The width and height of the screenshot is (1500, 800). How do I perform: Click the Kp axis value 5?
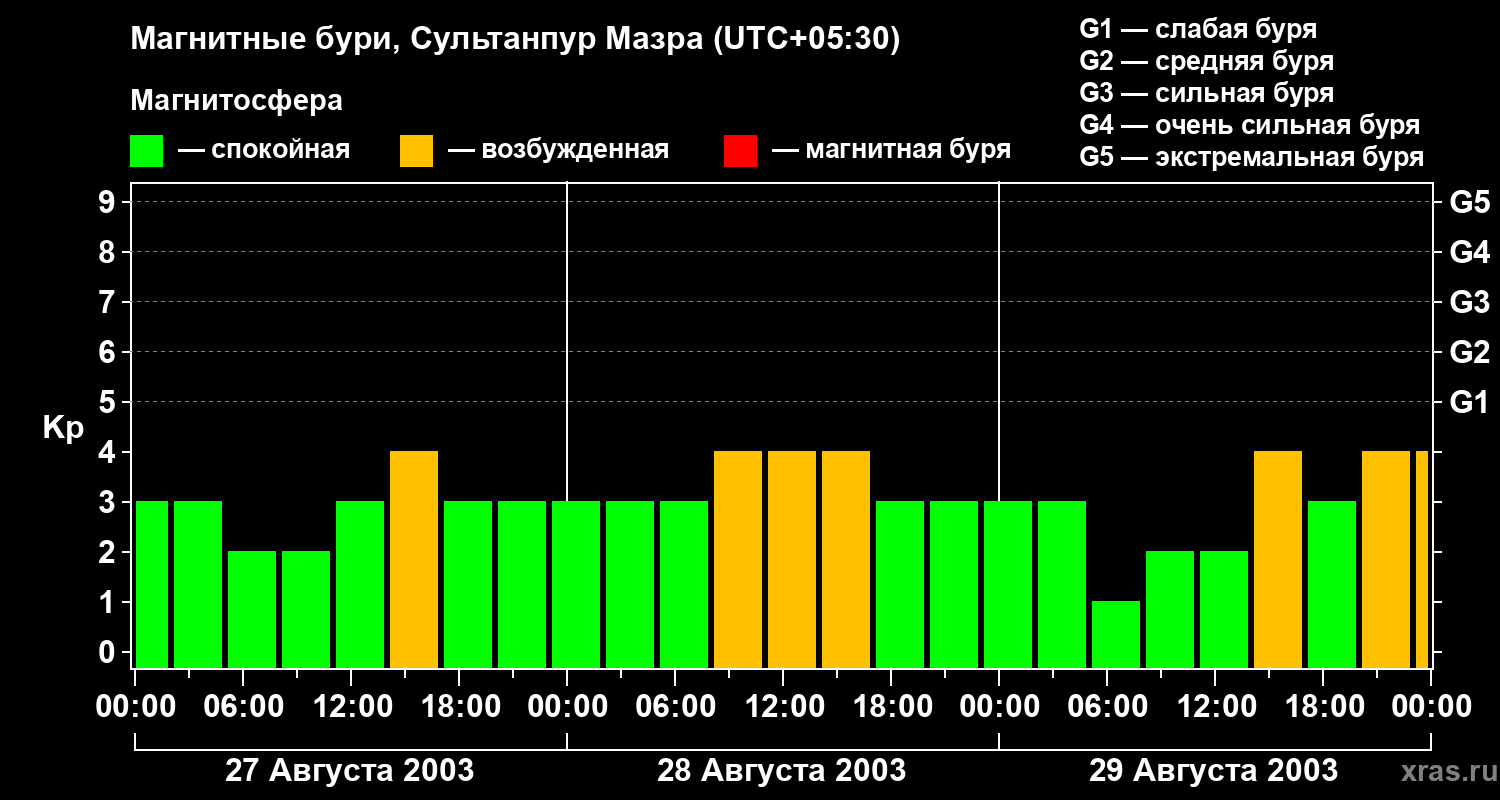109,402
